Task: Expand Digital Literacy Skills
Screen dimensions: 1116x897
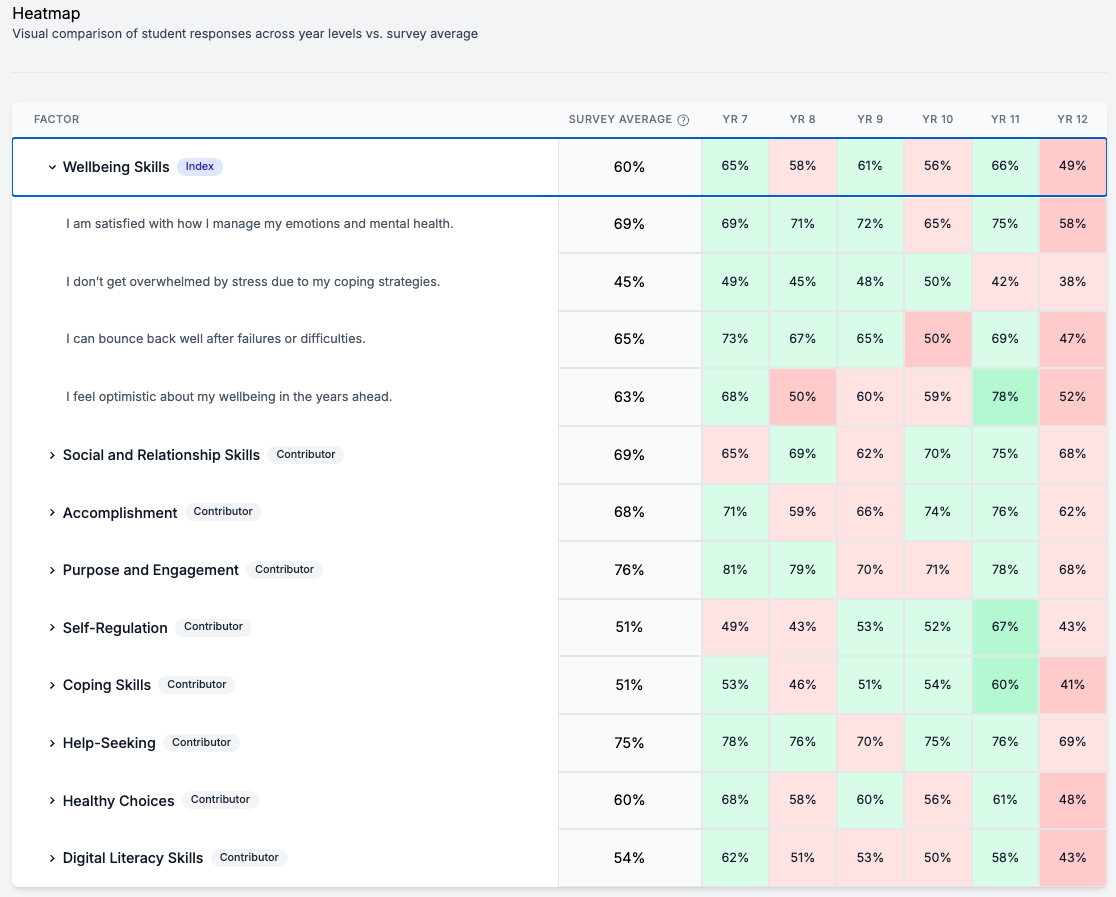Action: pyautogui.click(x=52, y=857)
